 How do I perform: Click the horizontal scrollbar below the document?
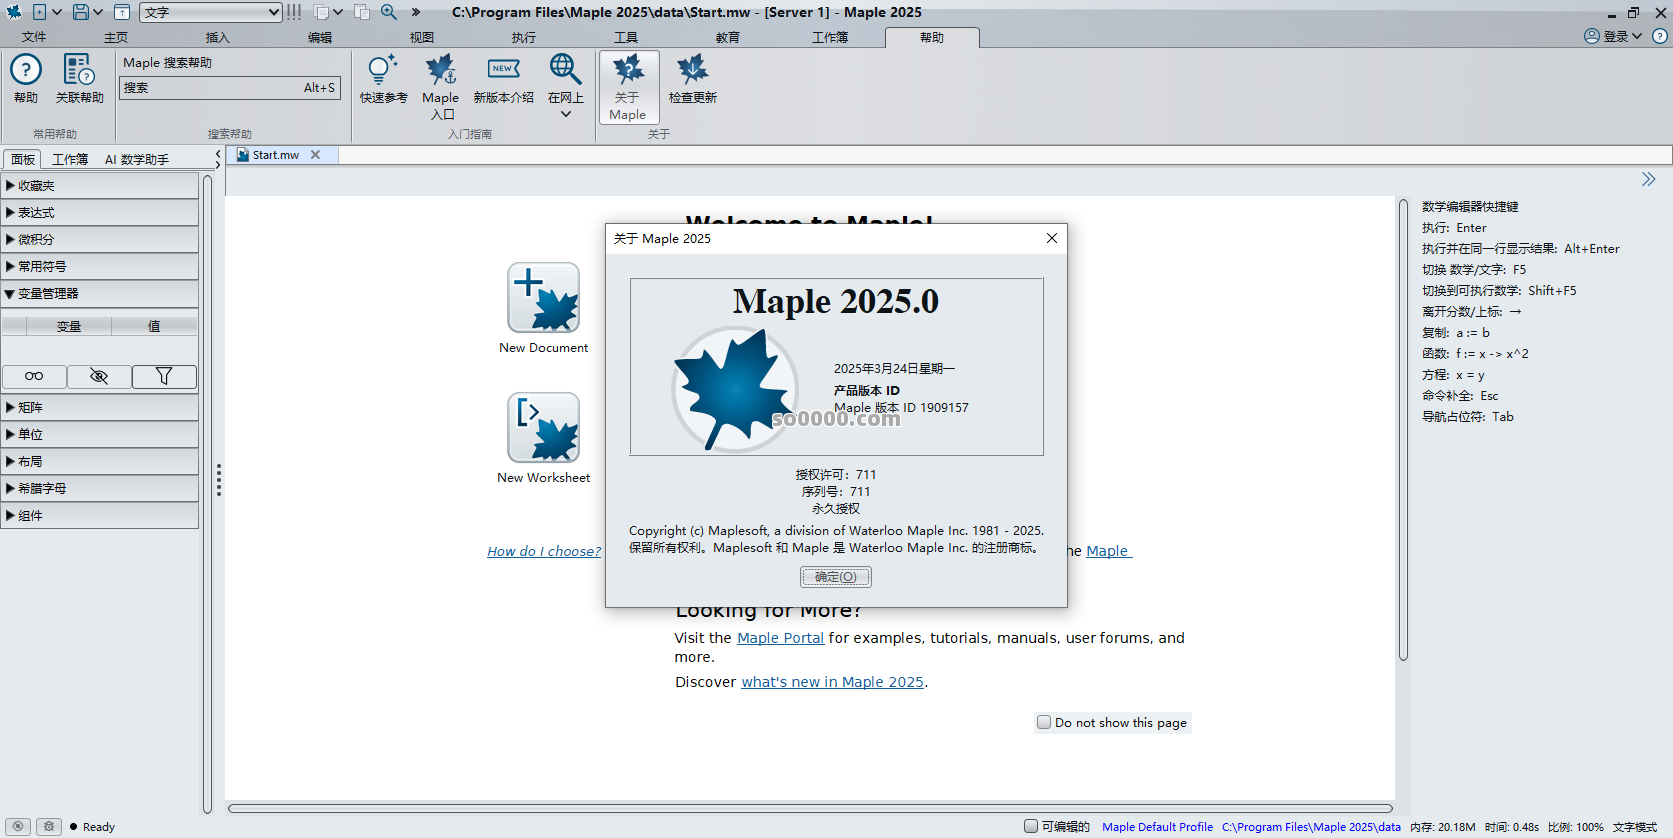click(810, 808)
